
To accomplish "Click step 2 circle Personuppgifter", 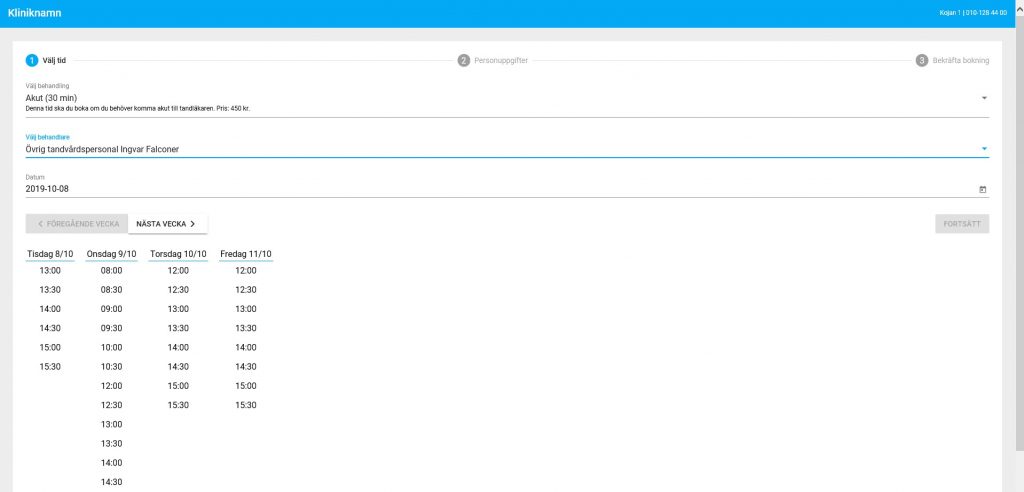I will point(464,61).
